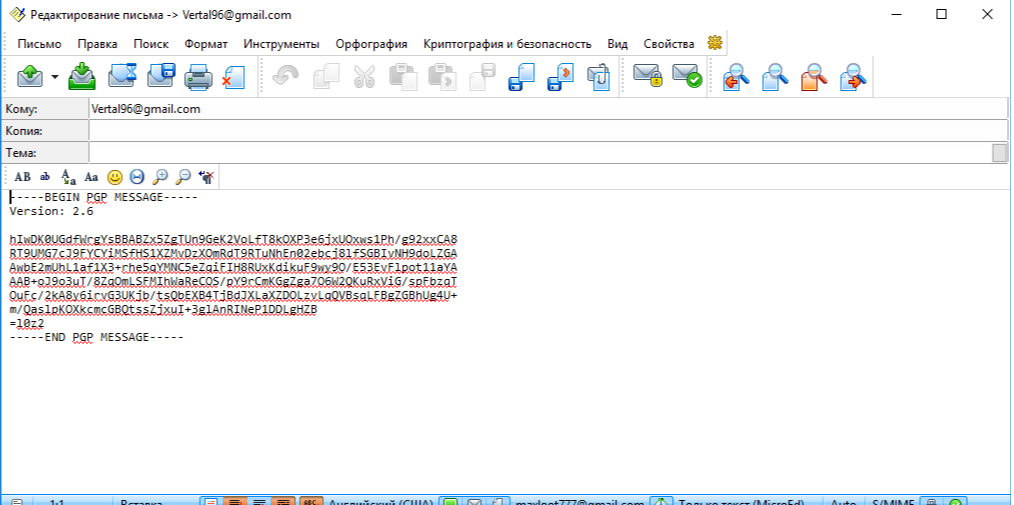Click the zoom out magnifier minus icon
Image resolution: width=1014 pixels, height=505 pixels.
pyautogui.click(x=184, y=177)
